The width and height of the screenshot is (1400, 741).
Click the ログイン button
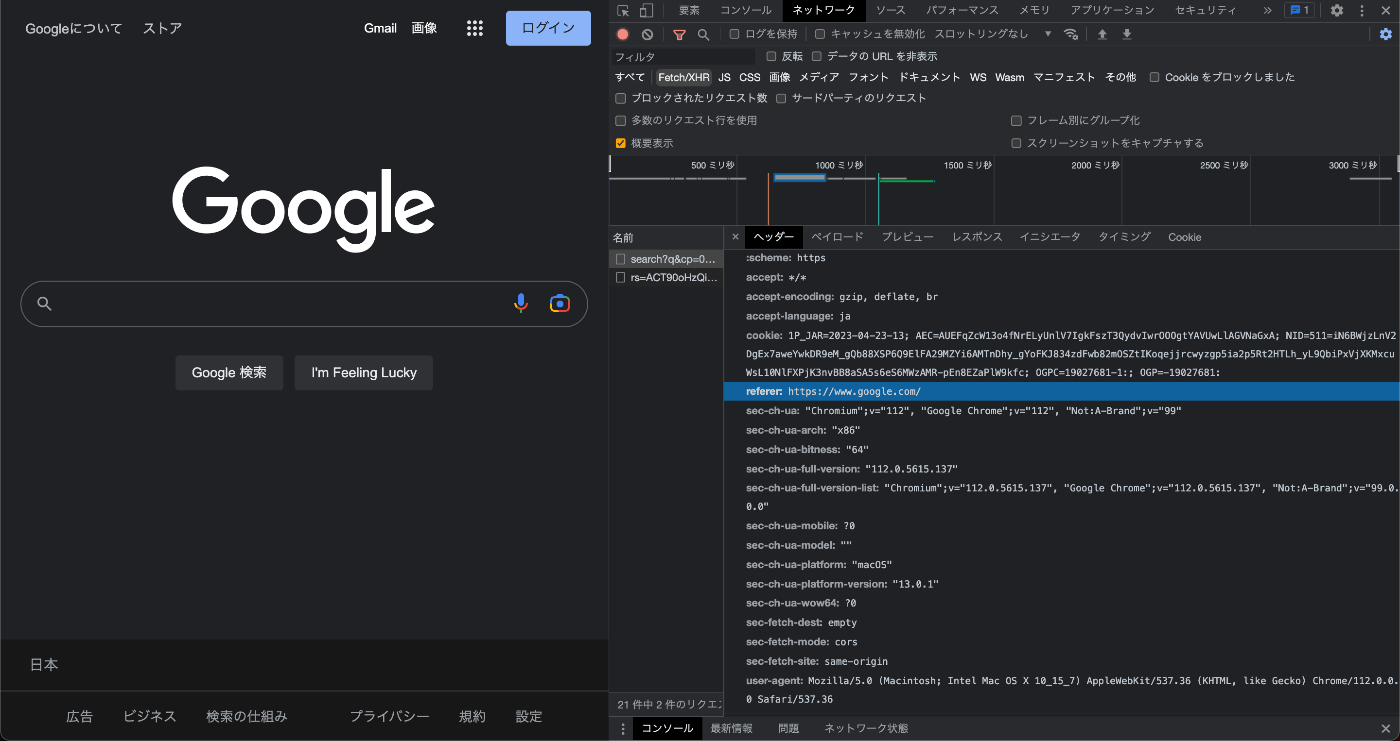[548, 28]
